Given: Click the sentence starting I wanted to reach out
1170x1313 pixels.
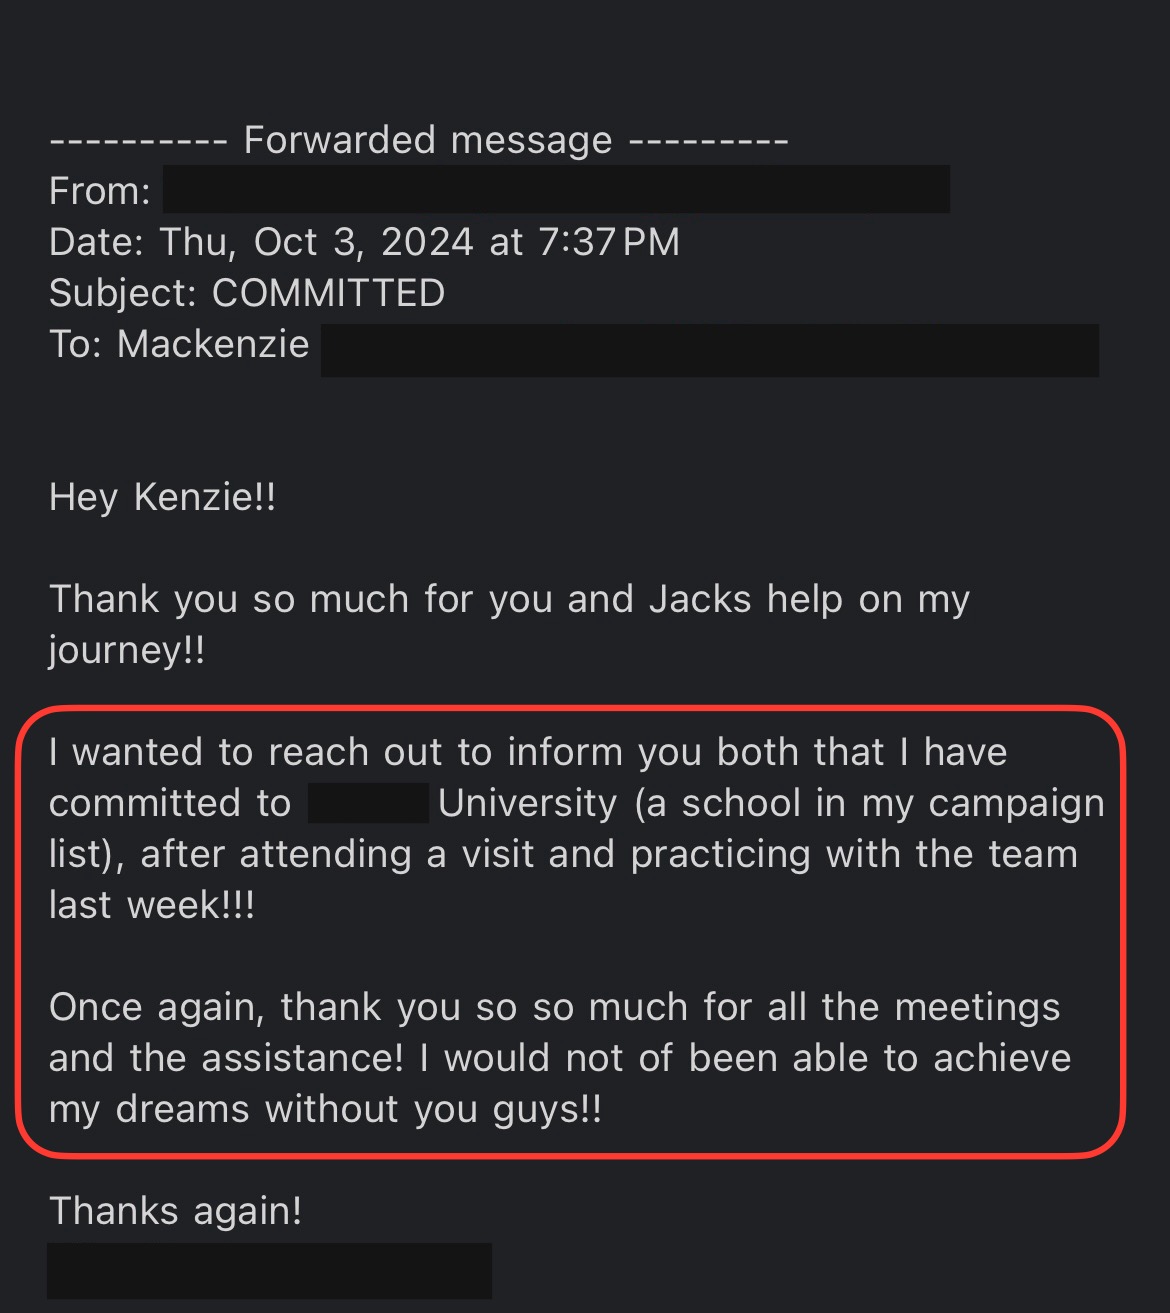Looking at the screenshot, I should 528,752.
